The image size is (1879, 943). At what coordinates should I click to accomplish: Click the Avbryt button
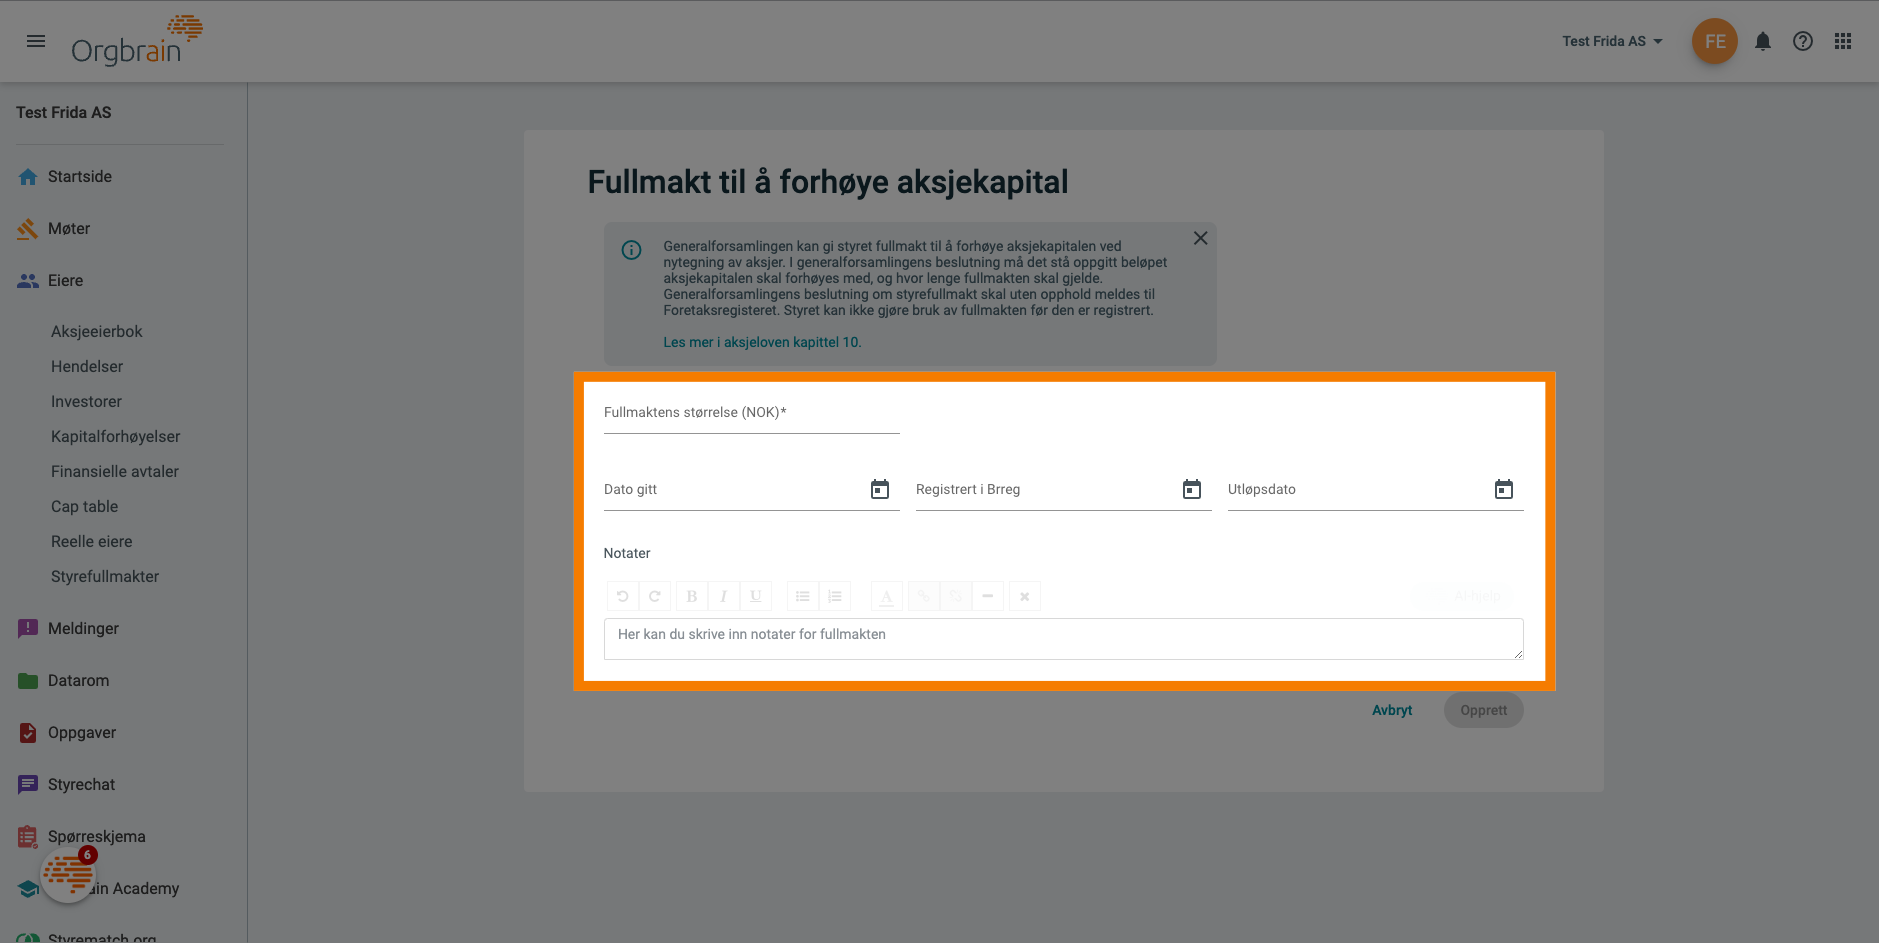1392,710
